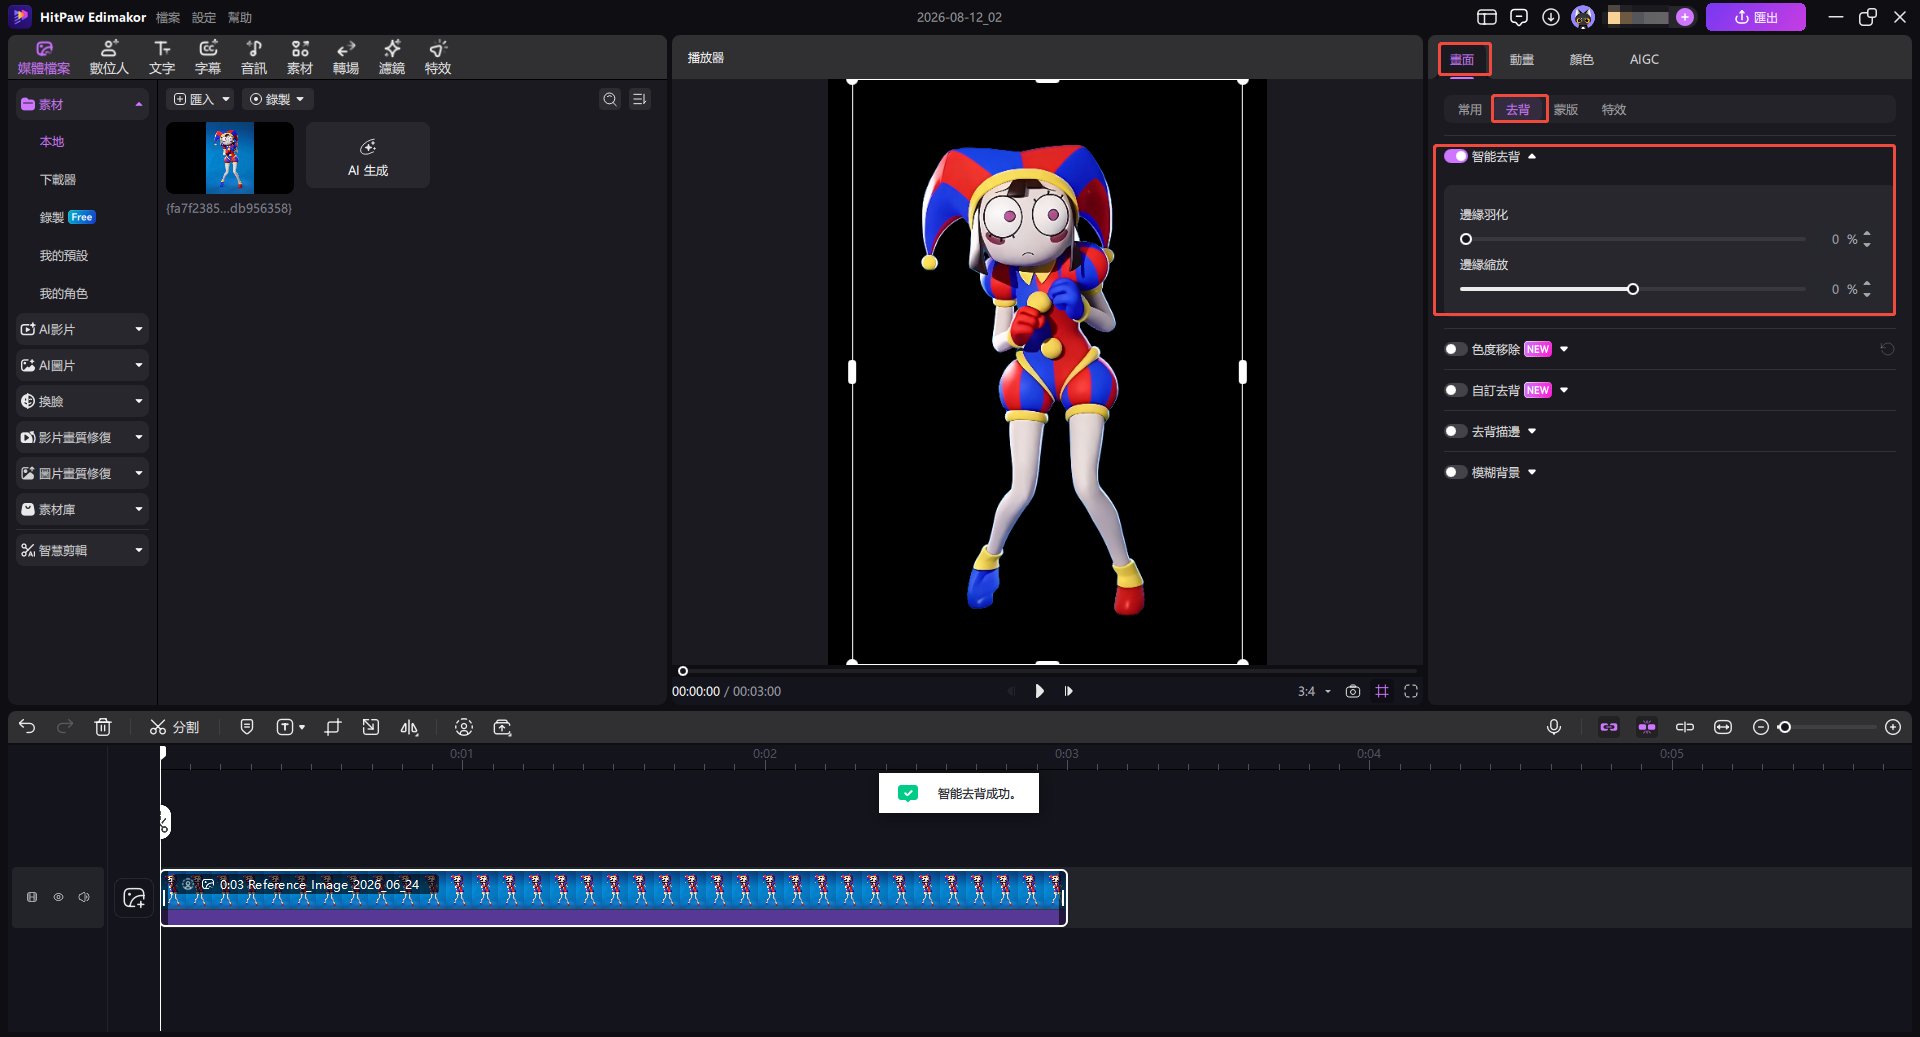This screenshot has width=1920, height=1037.
Task: Switch to the 動畫 tab
Action: pyautogui.click(x=1522, y=59)
